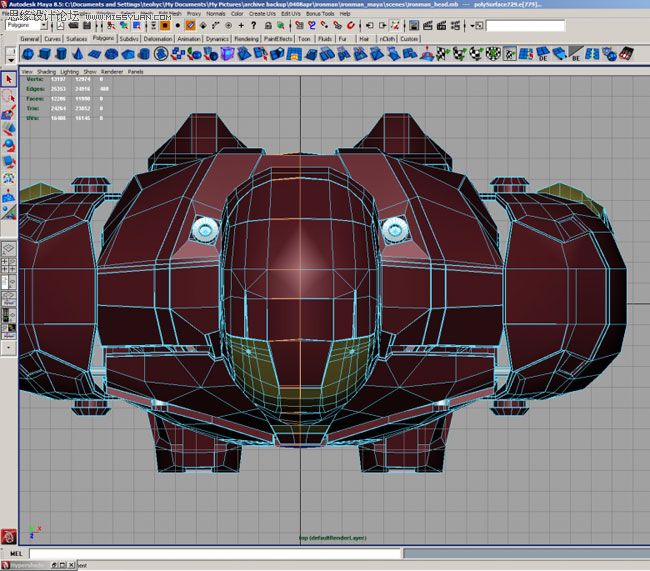Viewport: 650px width, 571px height.
Task: Click the single perspective view layout icon
Action: click(x=8, y=247)
